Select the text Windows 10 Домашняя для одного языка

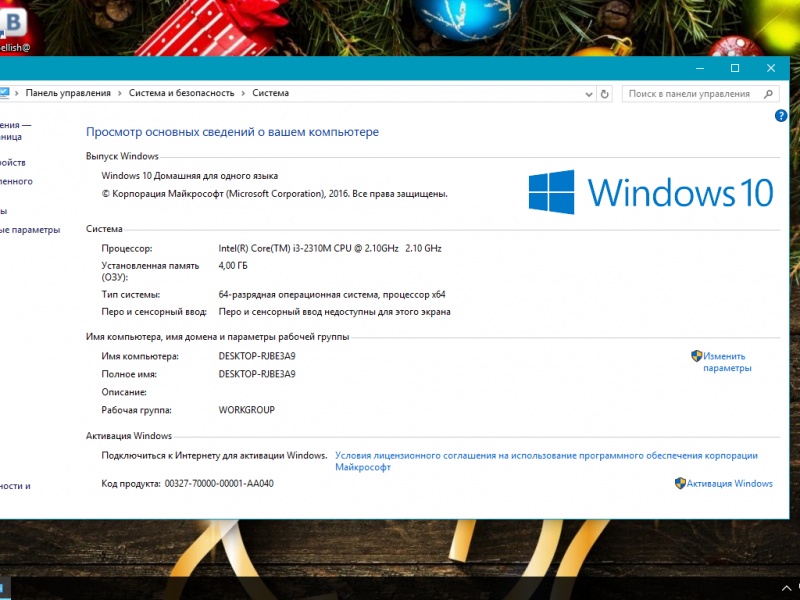click(189, 176)
